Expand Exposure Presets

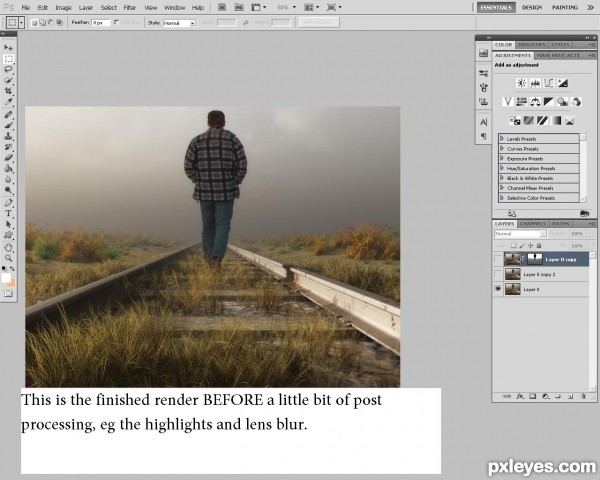(x=502, y=158)
